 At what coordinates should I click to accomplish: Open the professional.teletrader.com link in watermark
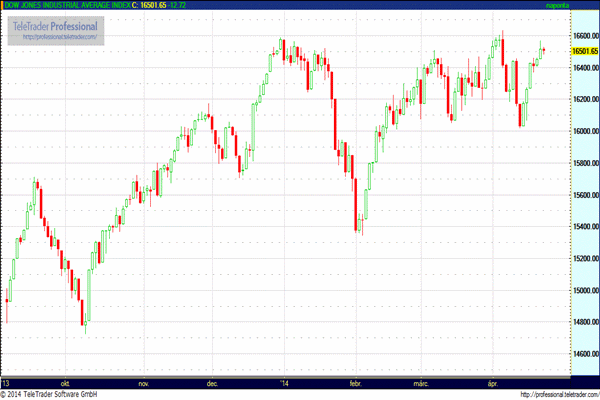[60, 37]
